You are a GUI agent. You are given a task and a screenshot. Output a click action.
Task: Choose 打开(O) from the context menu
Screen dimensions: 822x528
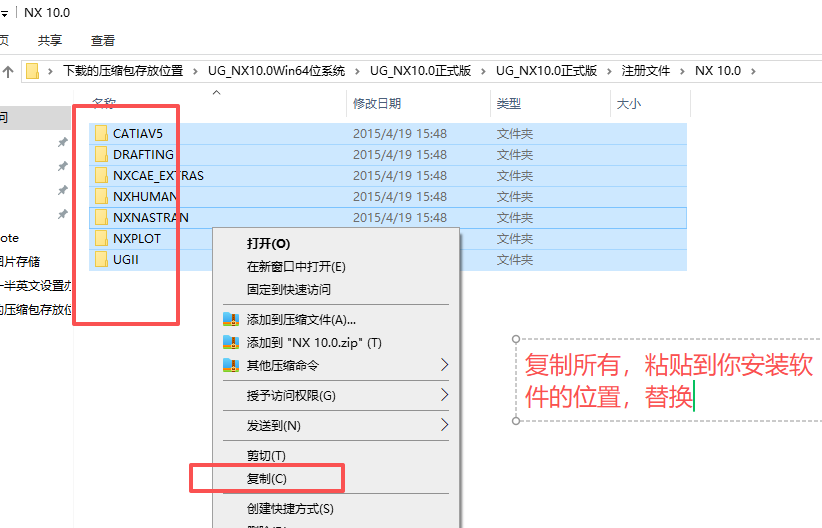click(336, 244)
